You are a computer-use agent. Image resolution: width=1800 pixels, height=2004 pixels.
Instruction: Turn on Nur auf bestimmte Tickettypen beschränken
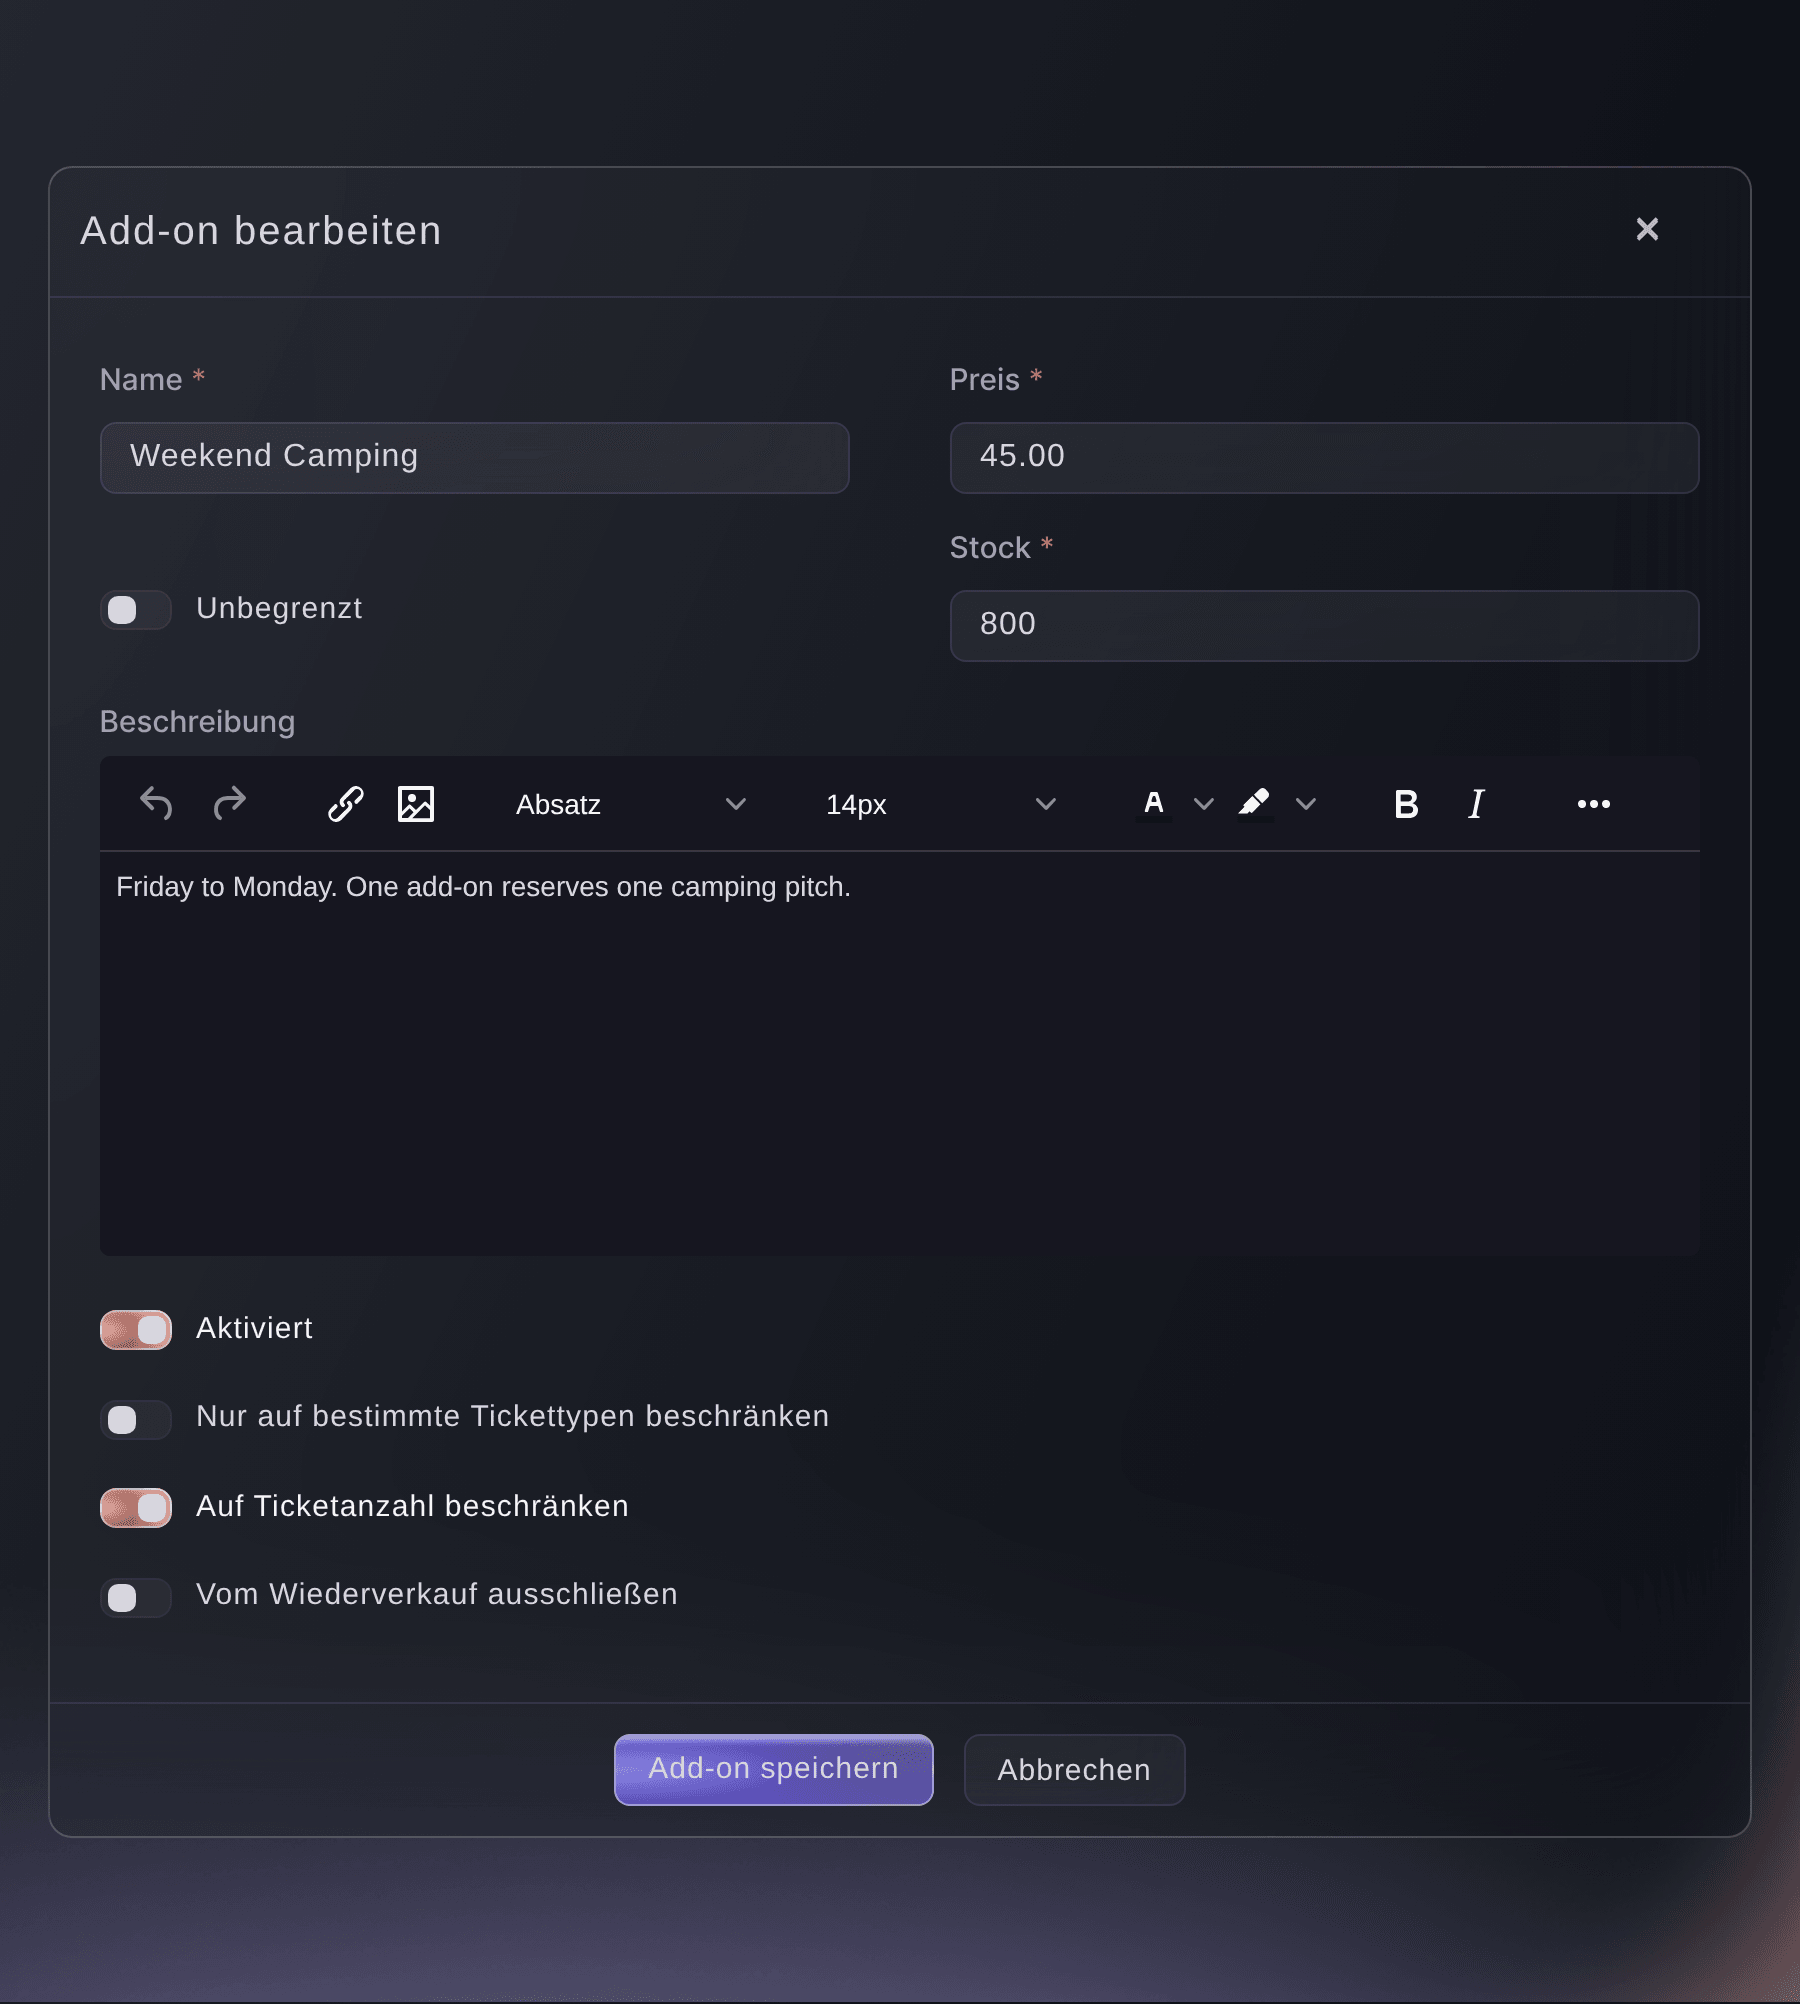(136, 1420)
